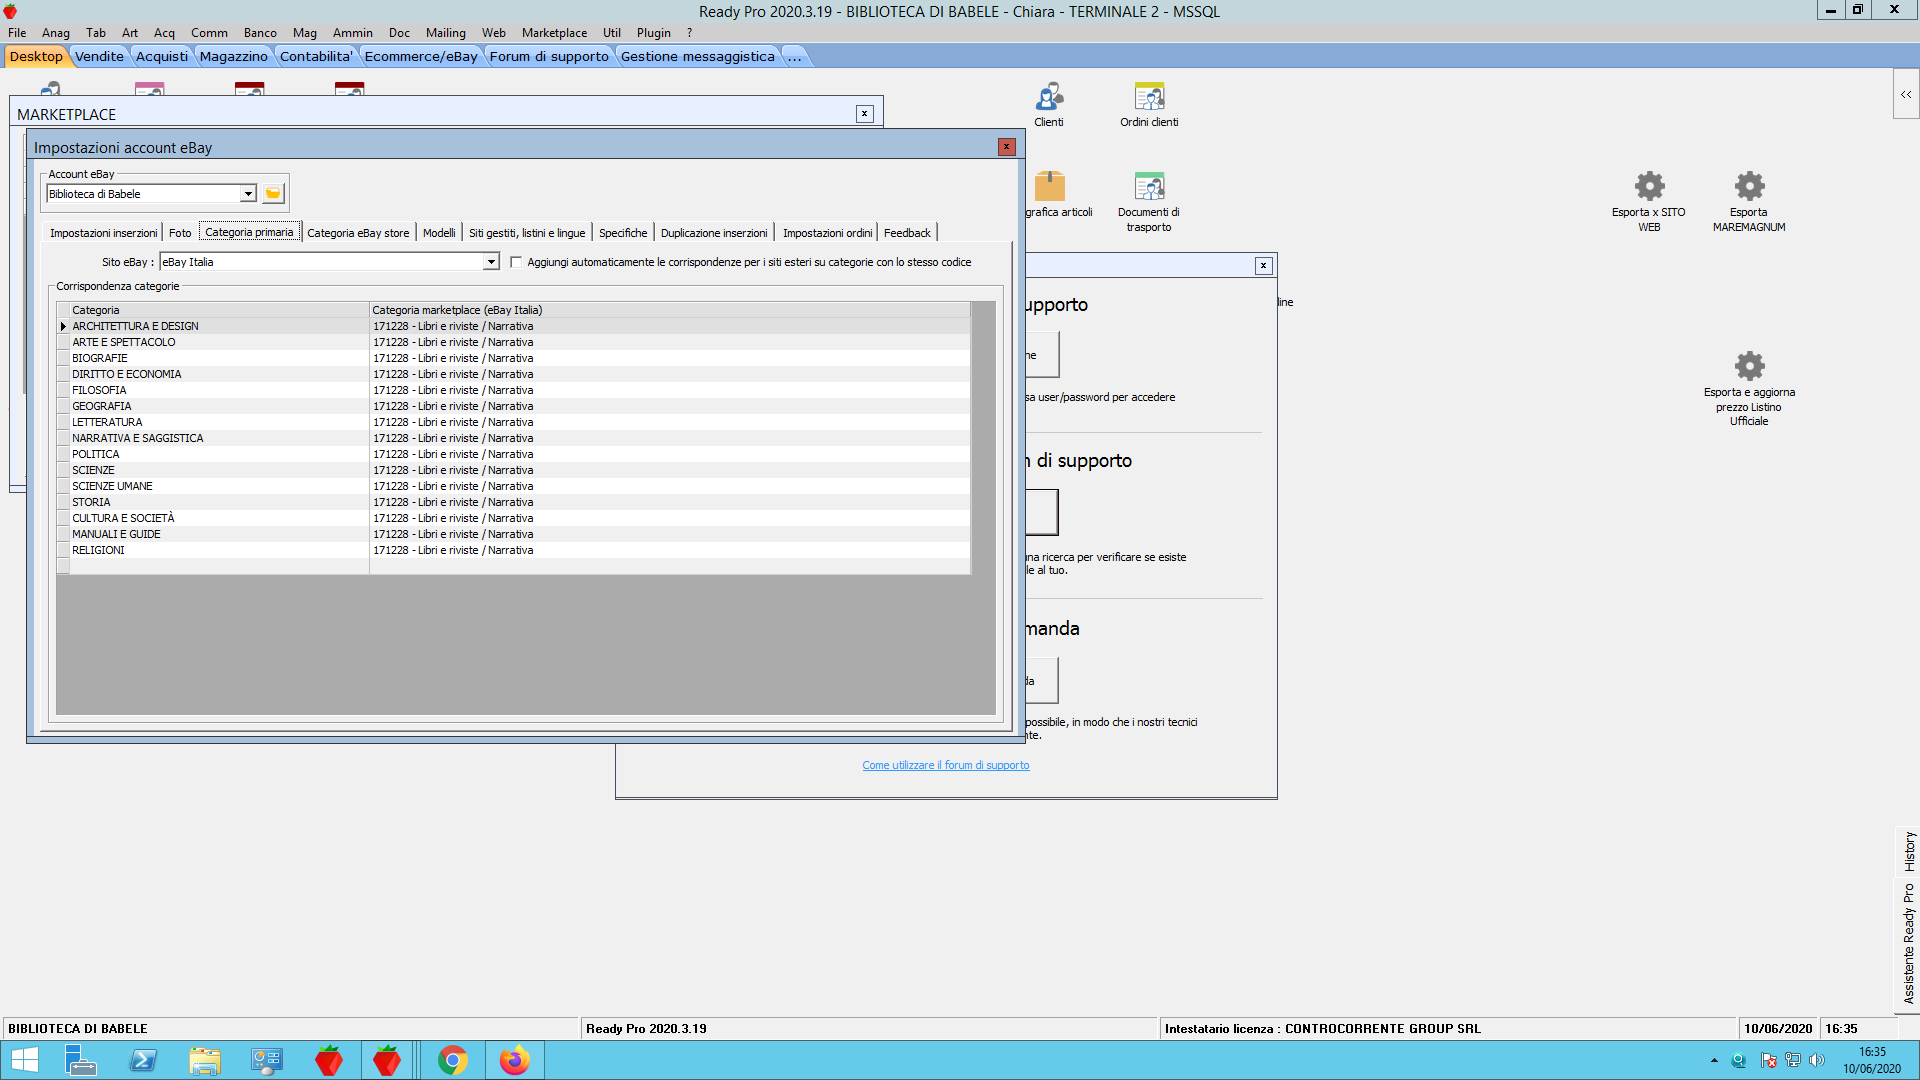The image size is (1920, 1080).
Task: Expand the Sito eBay dropdown
Action: (x=491, y=262)
